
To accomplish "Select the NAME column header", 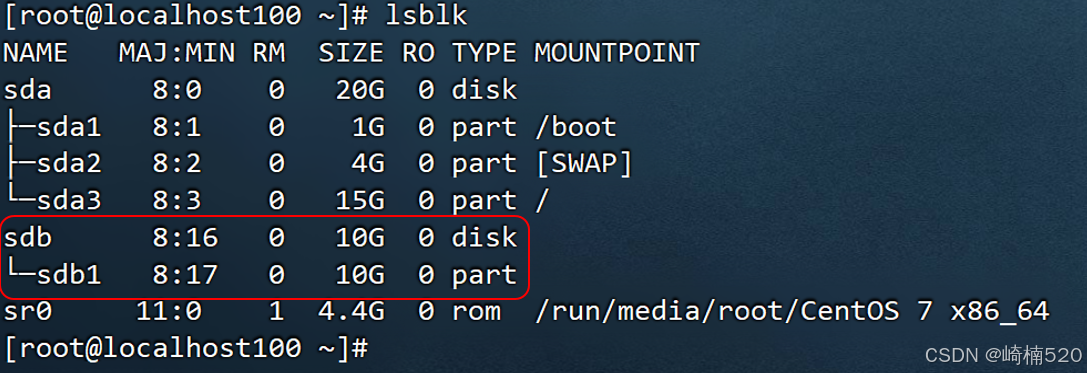I will pos(36,53).
